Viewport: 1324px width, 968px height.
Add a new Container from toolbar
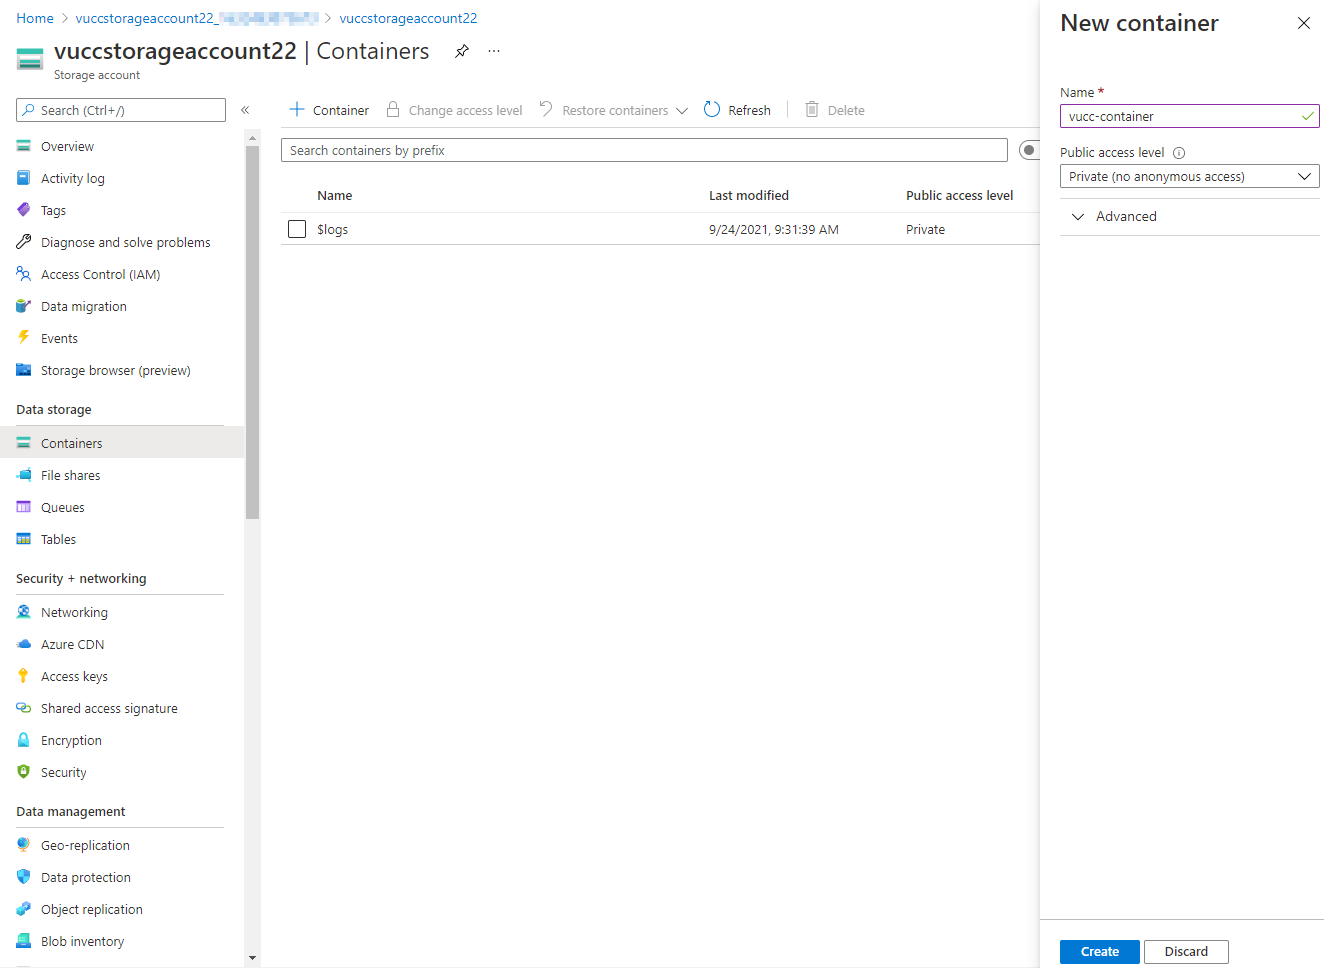329,110
